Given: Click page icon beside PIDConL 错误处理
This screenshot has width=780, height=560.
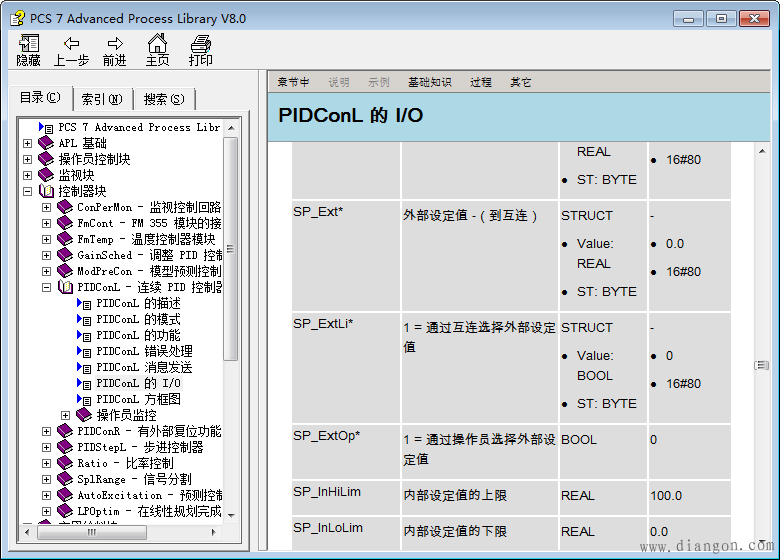Looking at the screenshot, I should [84, 351].
